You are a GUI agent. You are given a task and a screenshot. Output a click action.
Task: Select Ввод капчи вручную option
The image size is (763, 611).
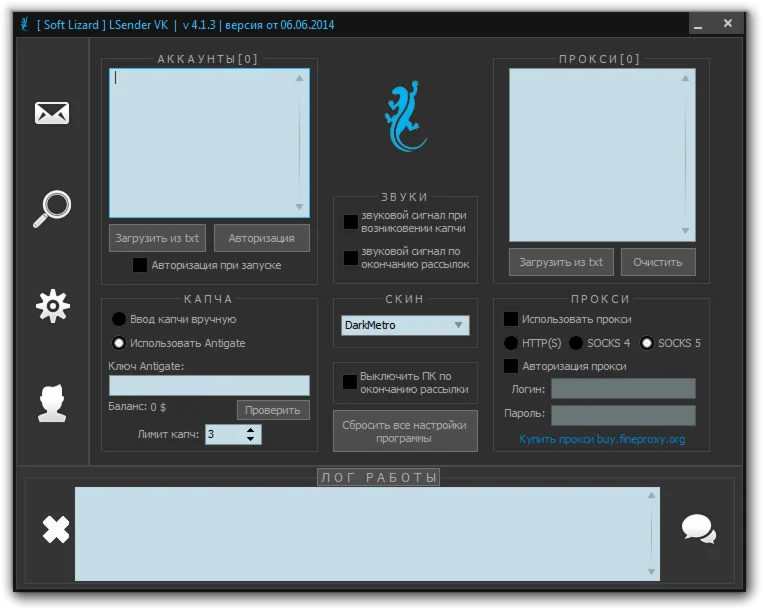[119, 319]
